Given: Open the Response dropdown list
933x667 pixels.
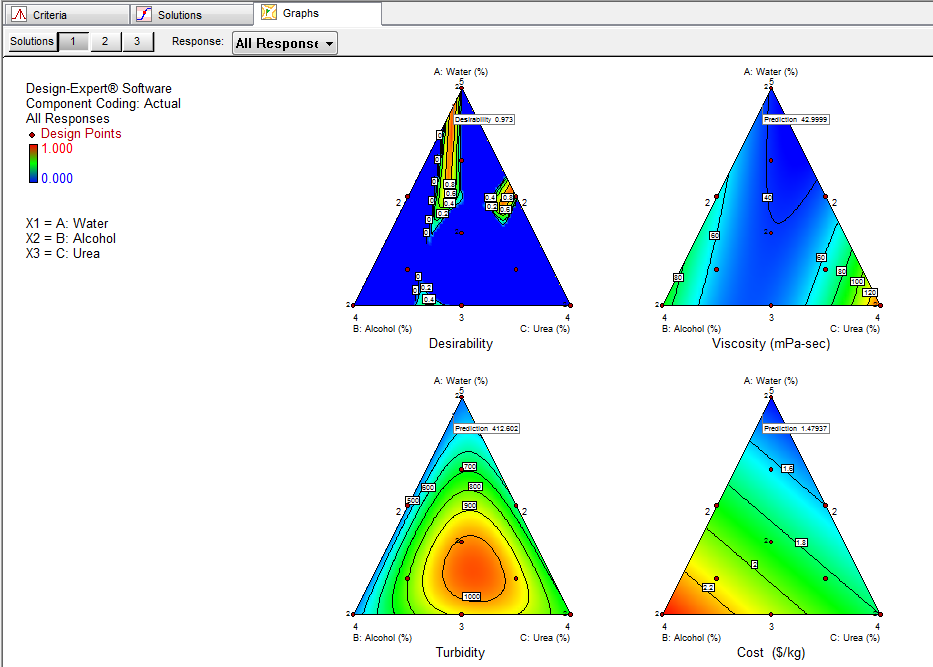Looking at the screenshot, I should coord(285,43).
